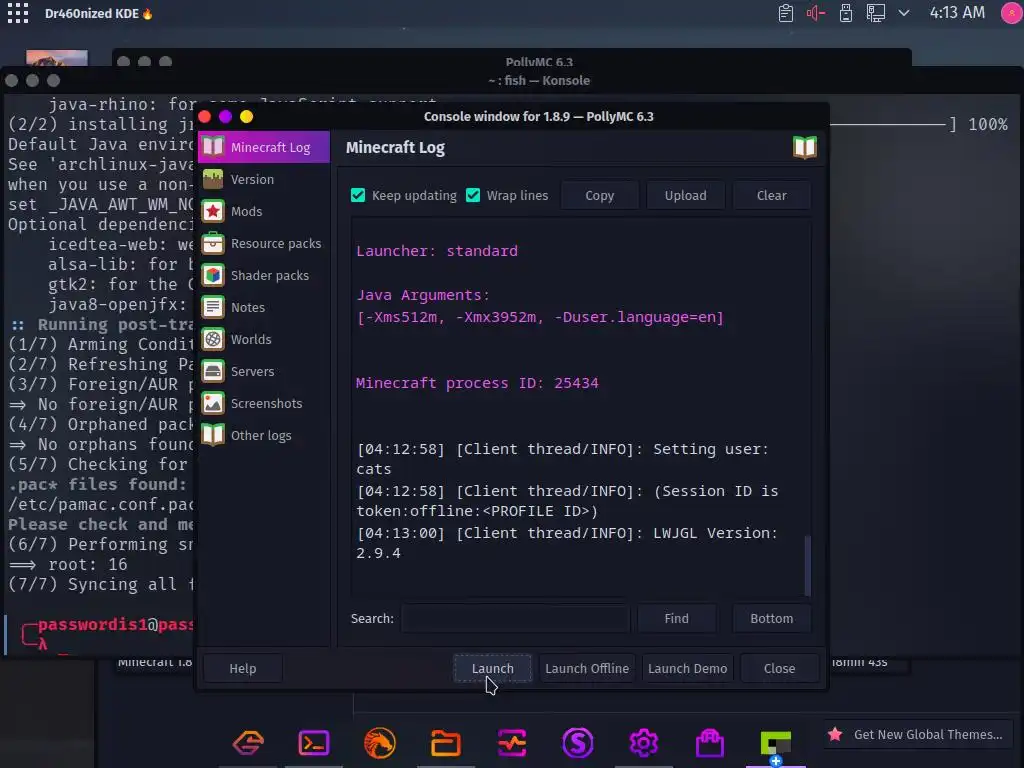Open Konsole terminal from the dock
1024x768 pixels.
pos(314,743)
